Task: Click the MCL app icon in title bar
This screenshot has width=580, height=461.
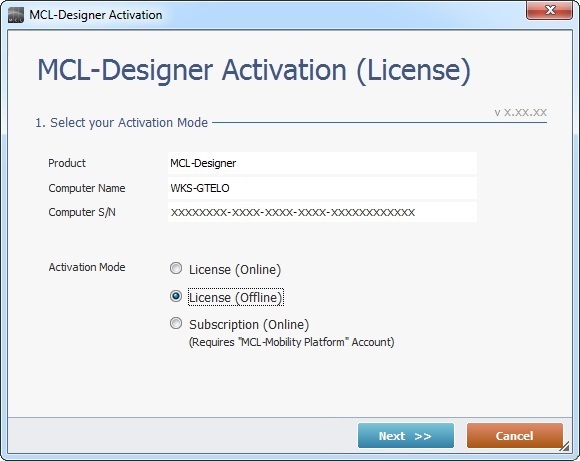Action: pos(16,15)
